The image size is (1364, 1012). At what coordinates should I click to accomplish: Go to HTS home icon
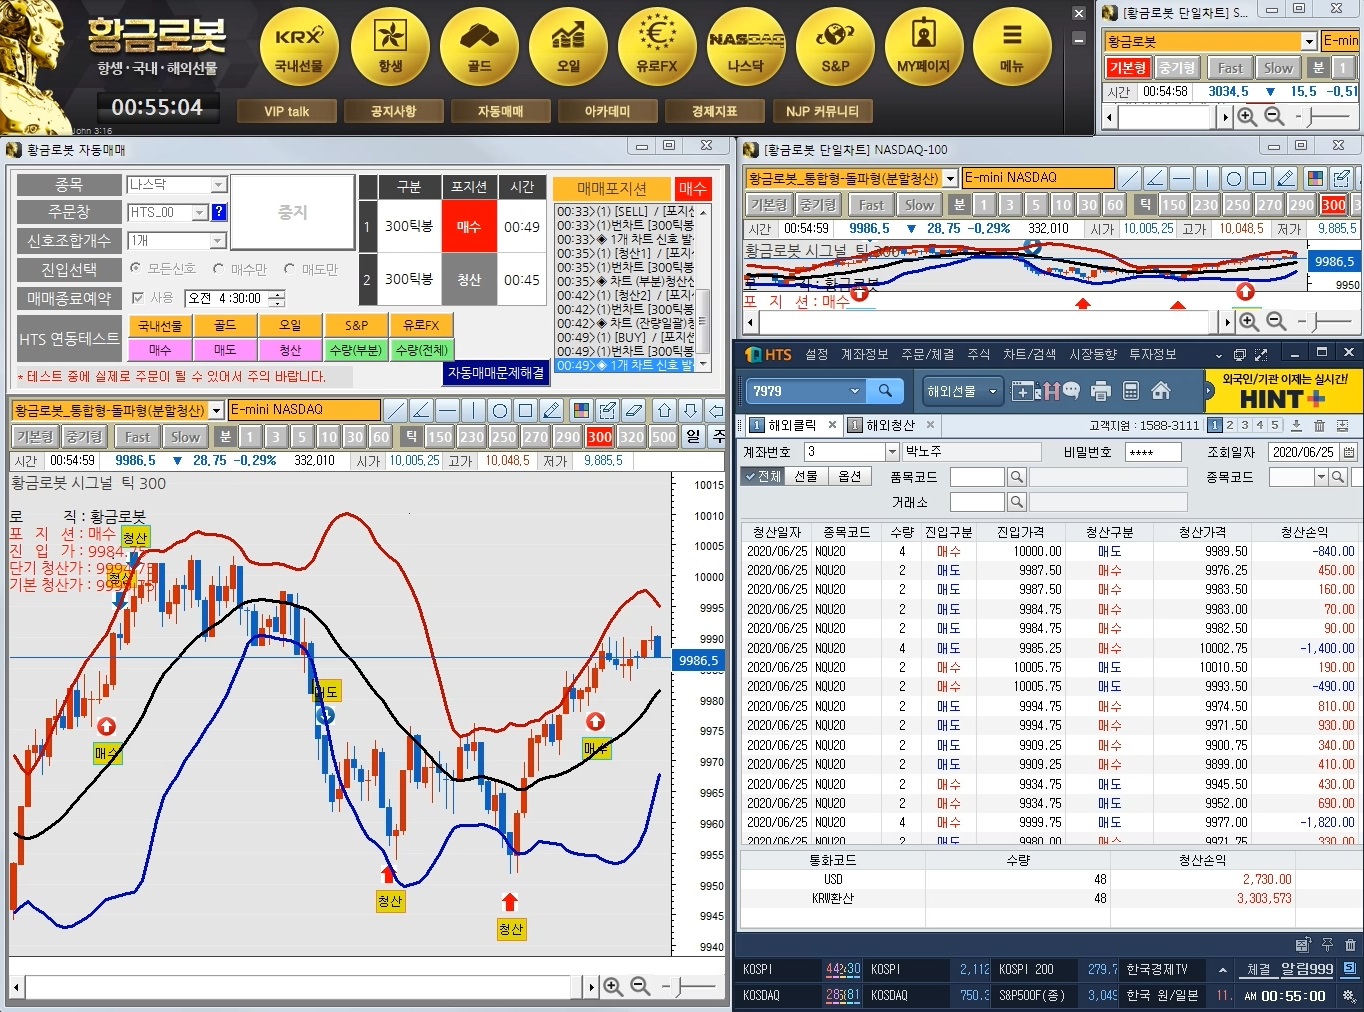pyautogui.click(x=1161, y=391)
